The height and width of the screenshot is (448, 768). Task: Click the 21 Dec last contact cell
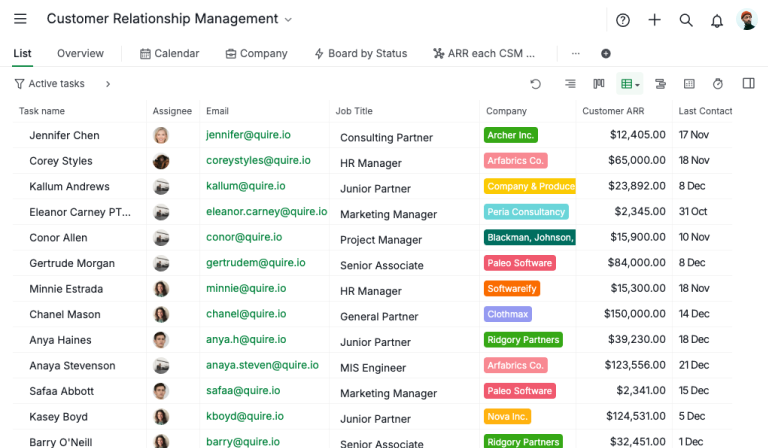coord(694,365)
